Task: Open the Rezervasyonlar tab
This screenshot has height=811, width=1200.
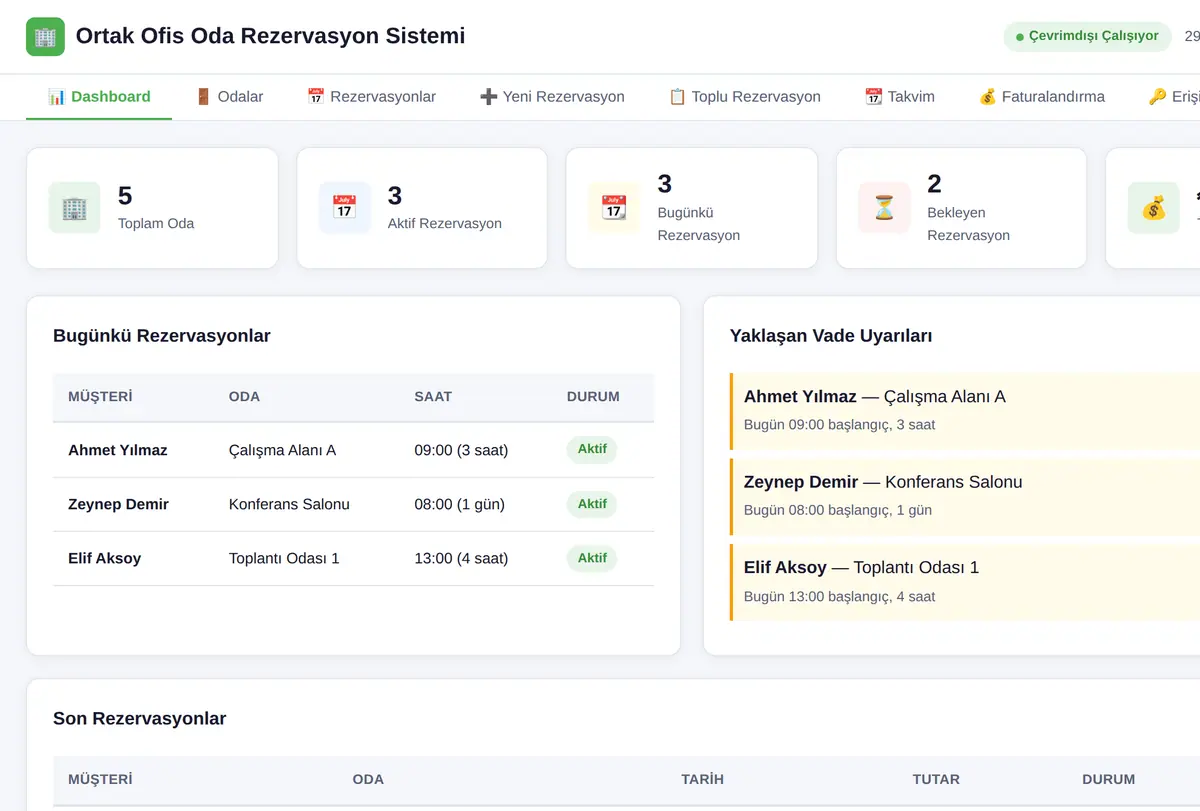Action: [x=371, y=97]
